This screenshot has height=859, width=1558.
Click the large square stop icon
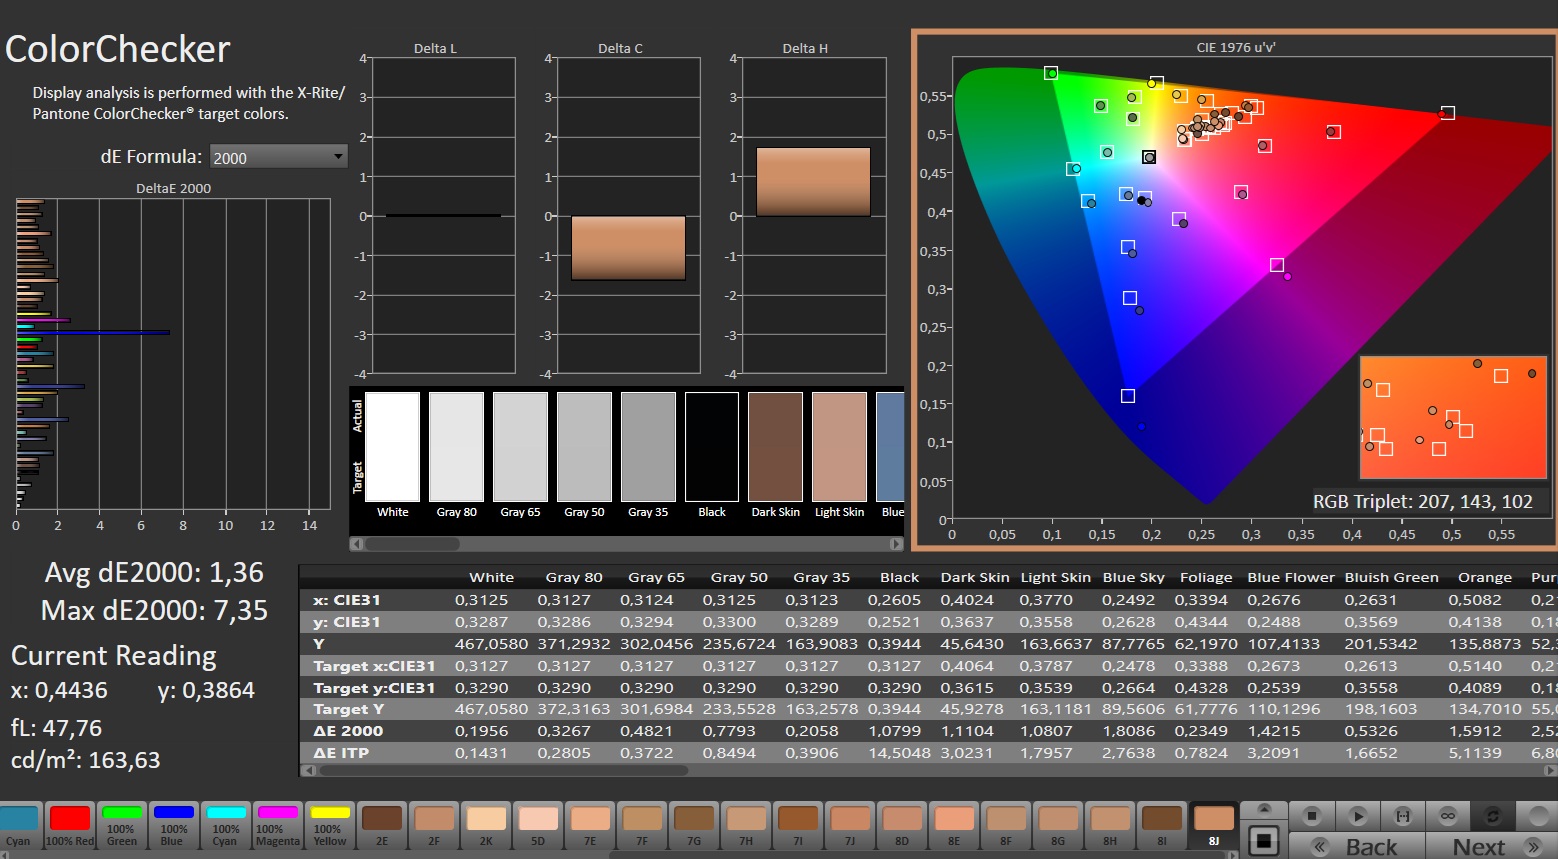pyautogui.click(x=1264, y=841)
